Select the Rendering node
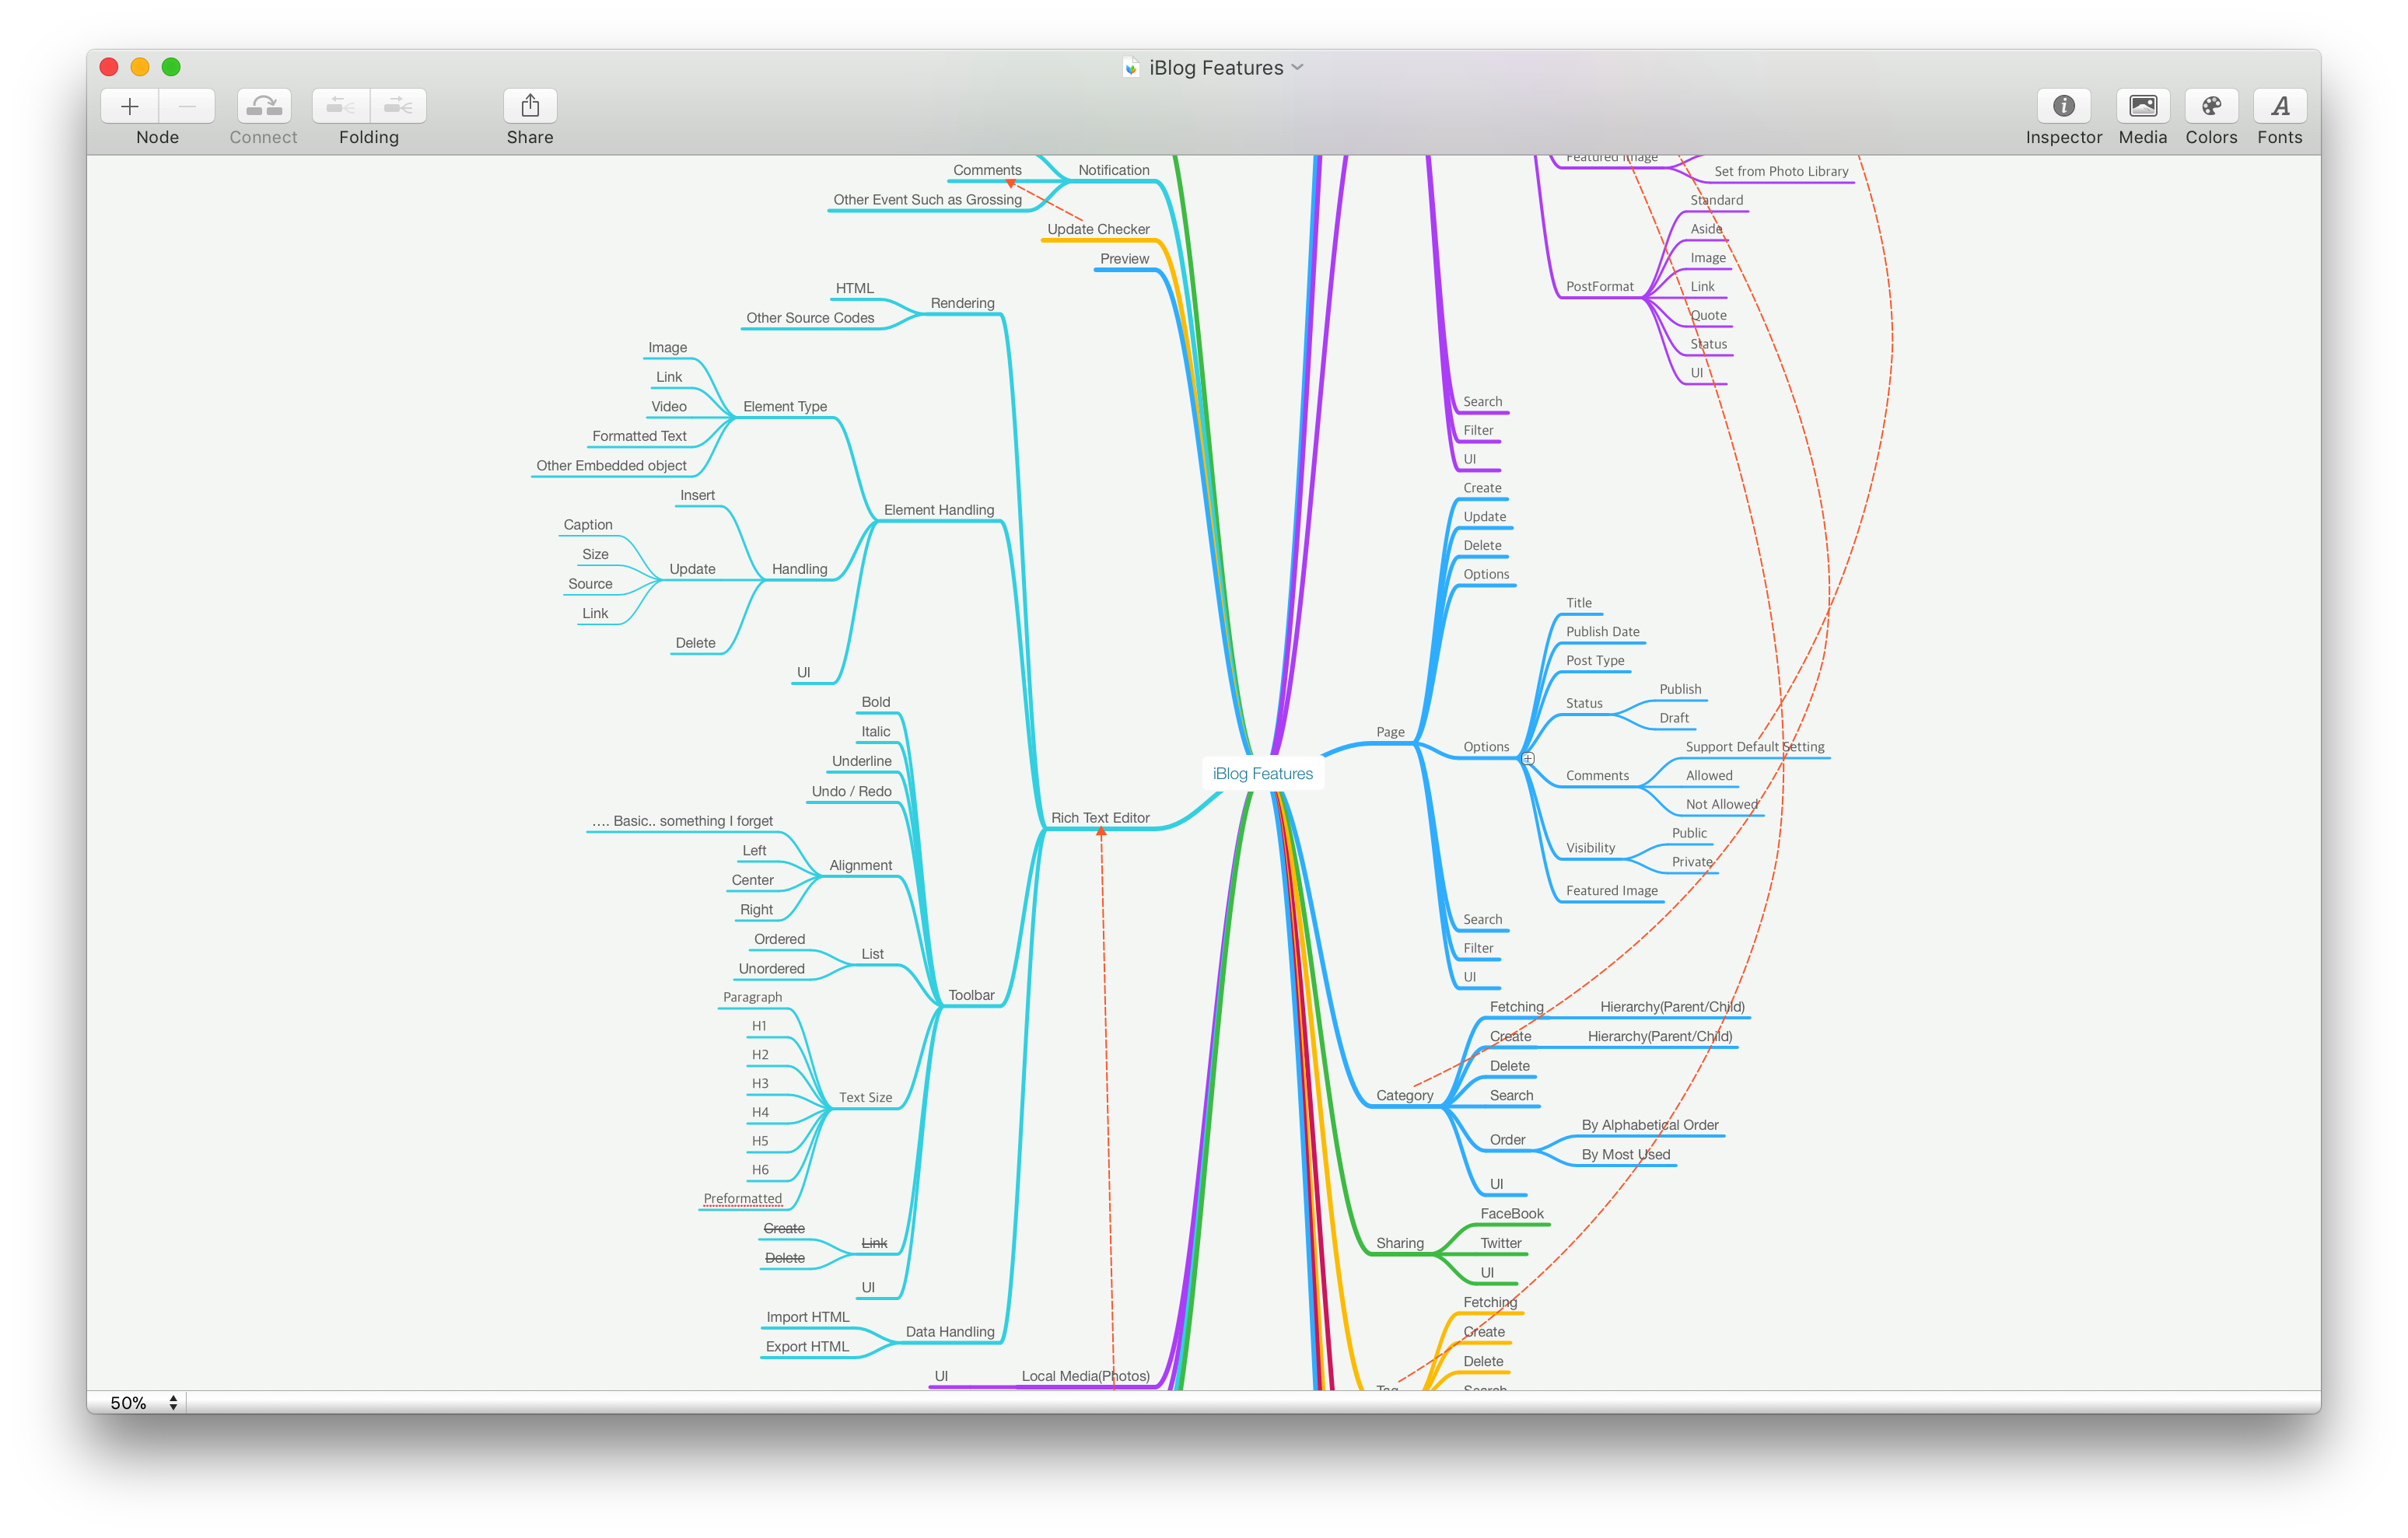The height and width of the screenshot is (1538, 2408). 962,303
